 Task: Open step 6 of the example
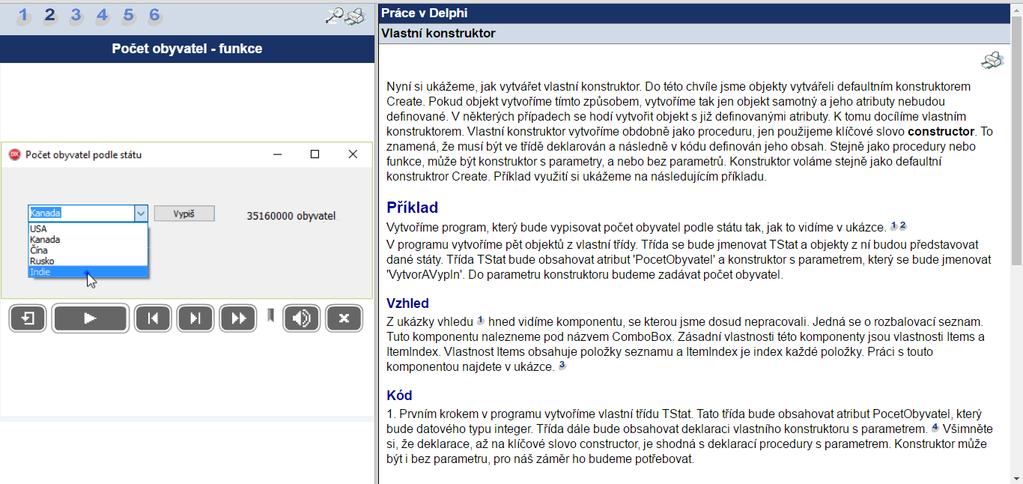[x=155, y=16]
